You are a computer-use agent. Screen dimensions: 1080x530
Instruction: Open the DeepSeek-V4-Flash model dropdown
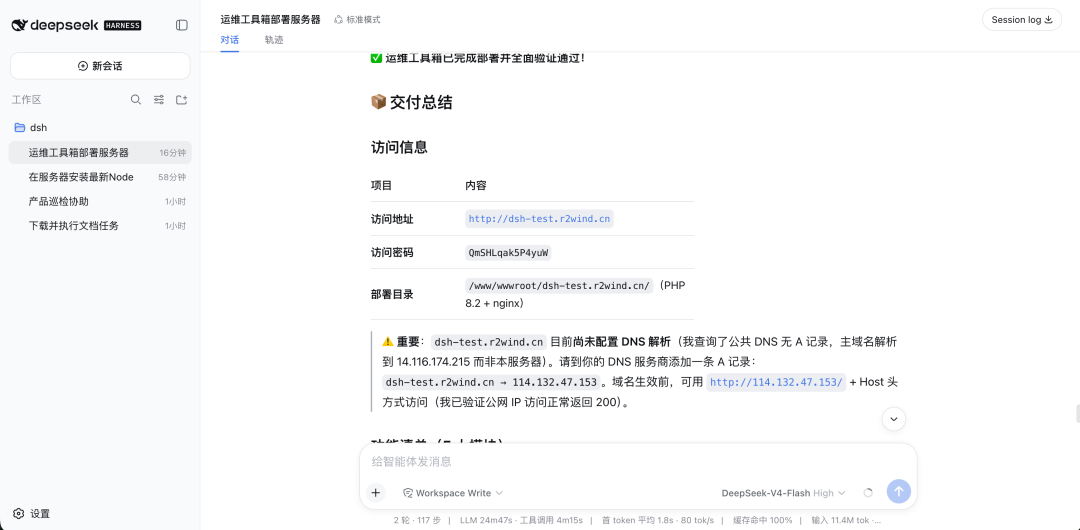click(784, 493)
